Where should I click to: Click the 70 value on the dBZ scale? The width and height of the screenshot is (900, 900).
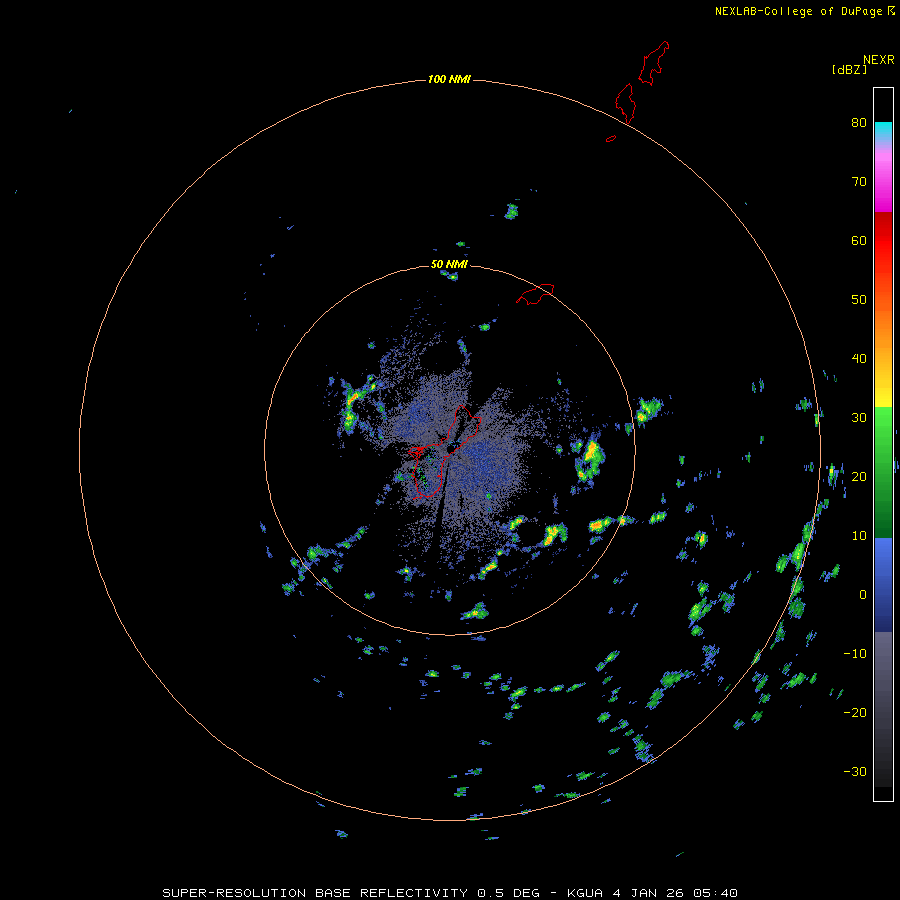pos(859,181)
